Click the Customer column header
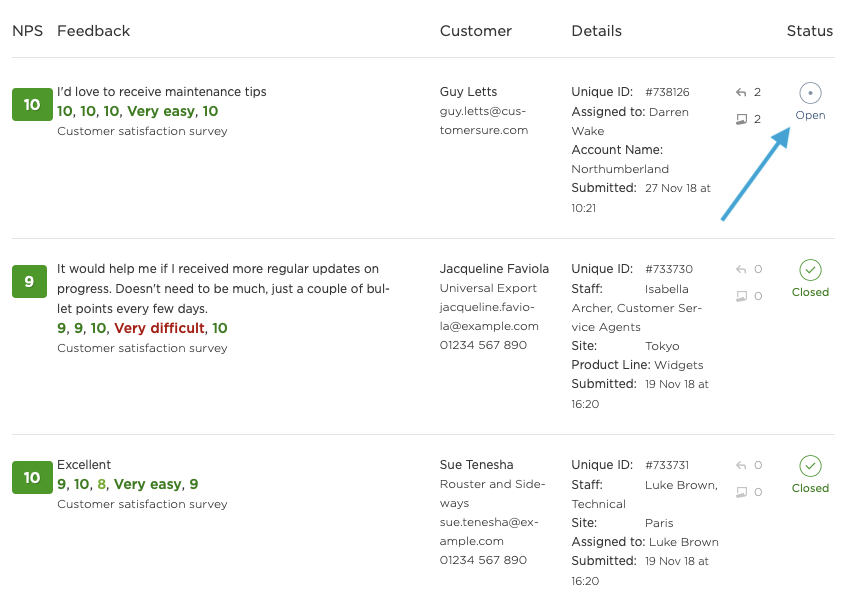Viewport: 848px width, 608px height. pos(475,31)
